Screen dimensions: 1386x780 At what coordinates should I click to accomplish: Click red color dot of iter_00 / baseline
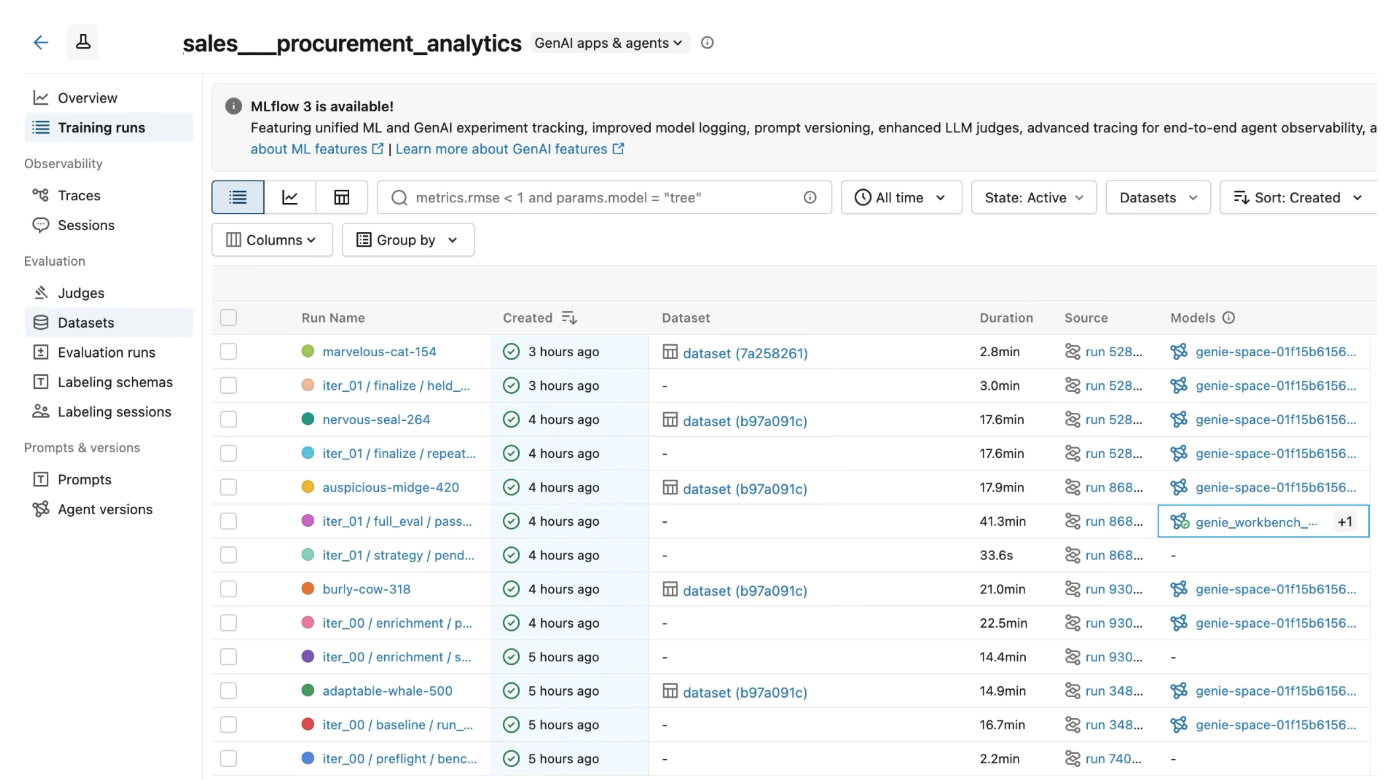tap(308, 725)
